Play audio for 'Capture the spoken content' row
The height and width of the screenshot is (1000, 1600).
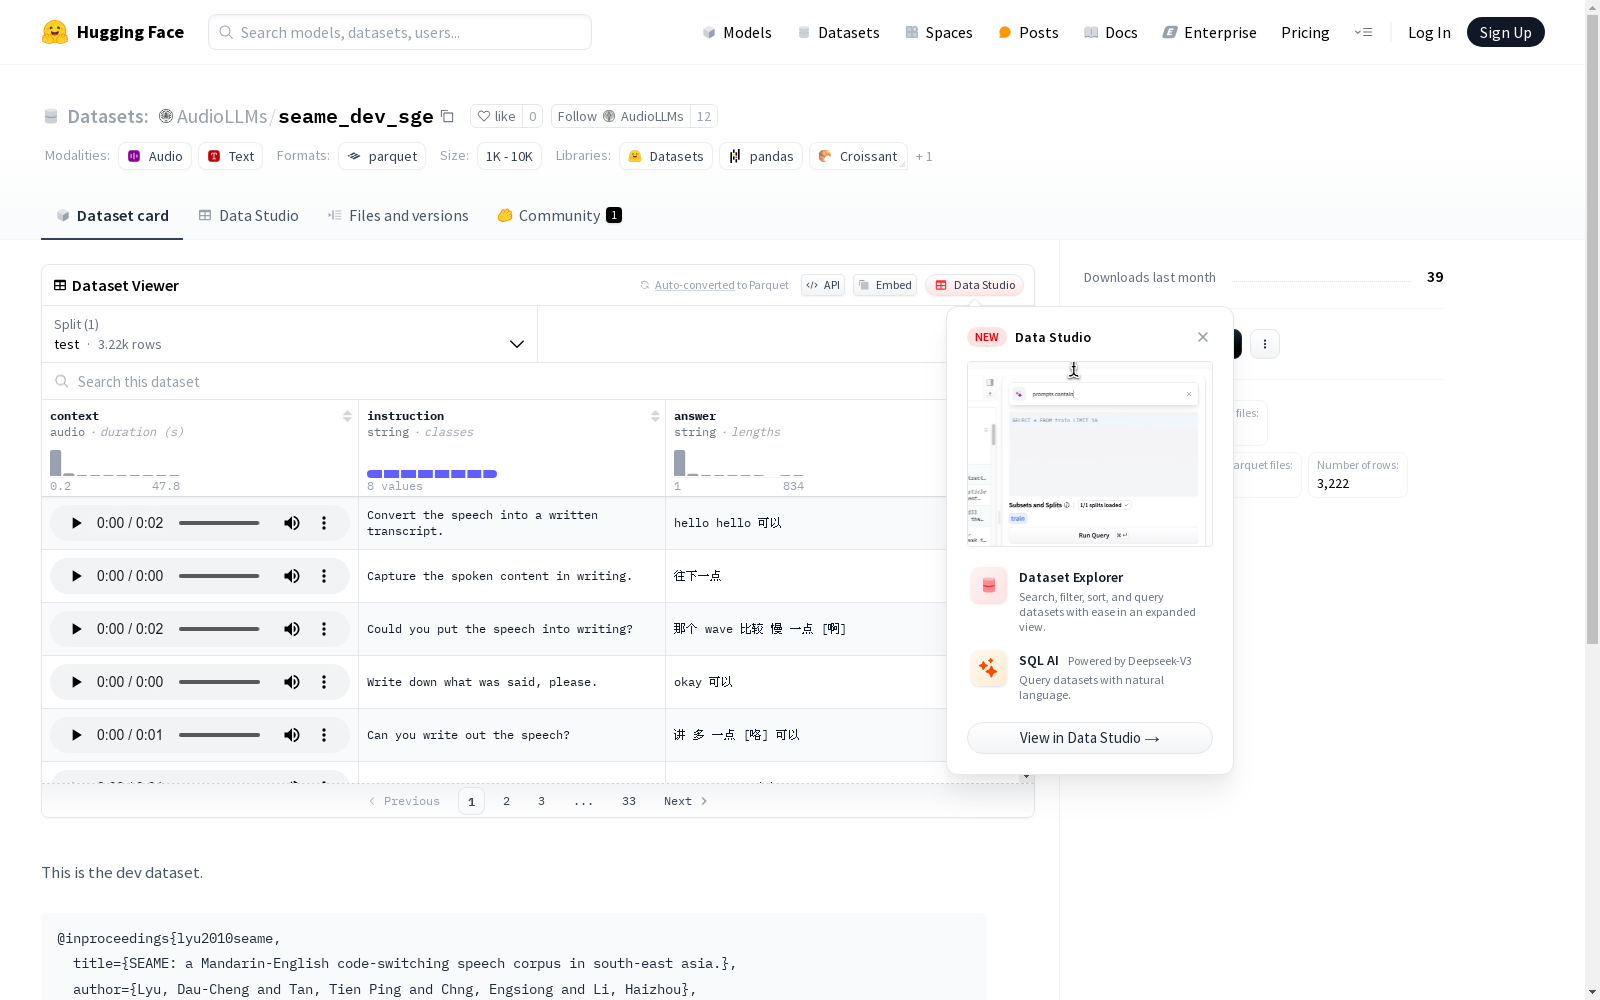[x=76, y=576]
